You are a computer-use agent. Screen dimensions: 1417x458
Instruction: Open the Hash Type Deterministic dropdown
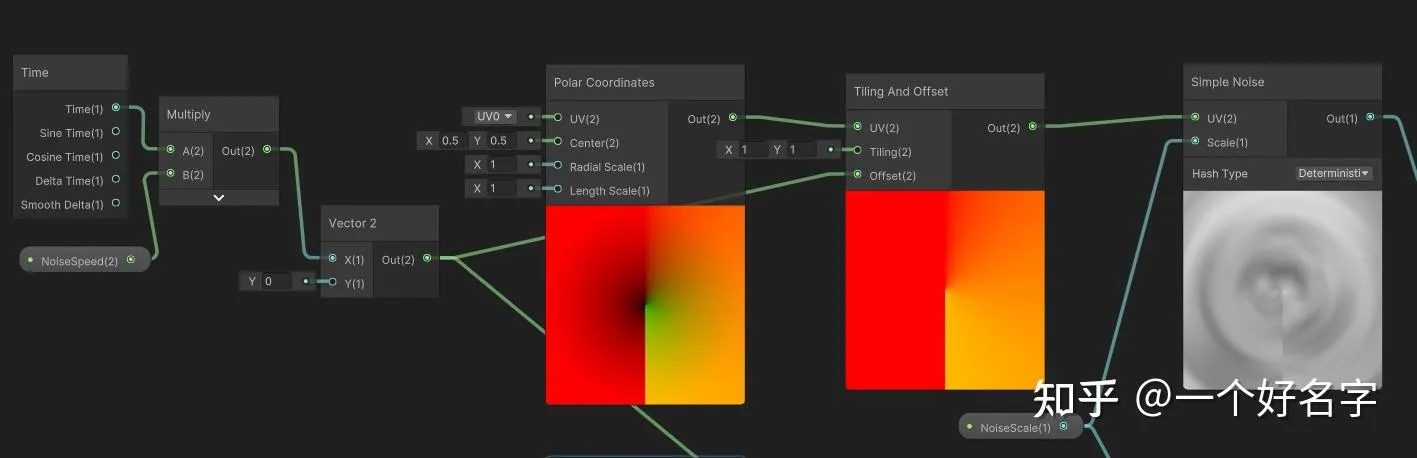pyautogui.click(x=1333, y=173)
